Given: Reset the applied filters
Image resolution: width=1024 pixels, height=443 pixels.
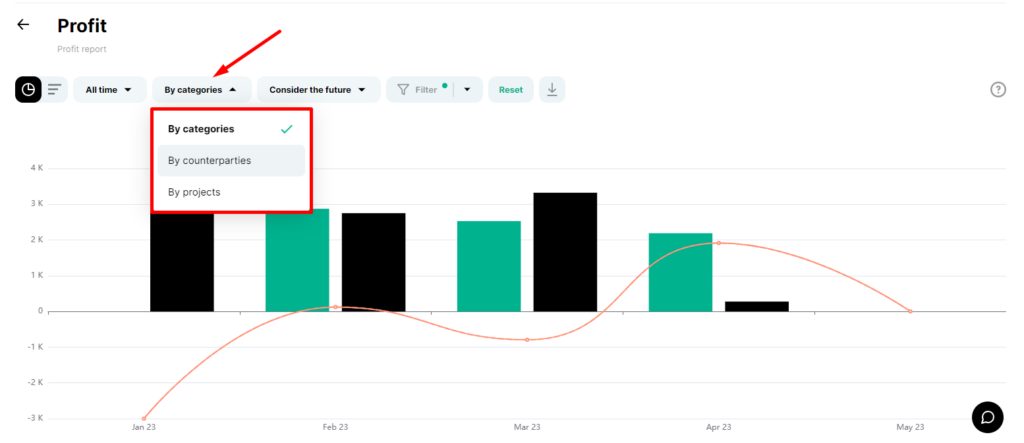Looking at the screenshot, I should 511,90.
